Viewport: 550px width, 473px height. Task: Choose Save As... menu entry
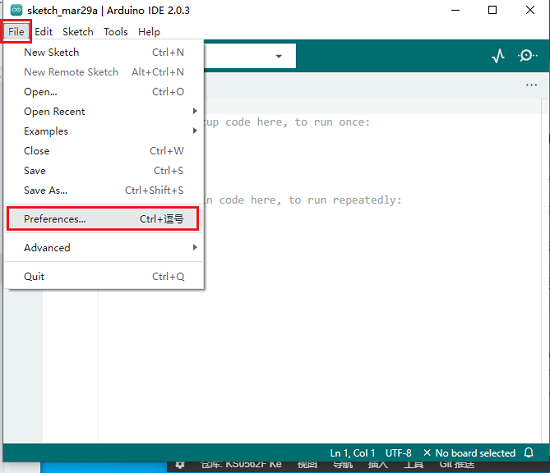(x=103, y=190)
